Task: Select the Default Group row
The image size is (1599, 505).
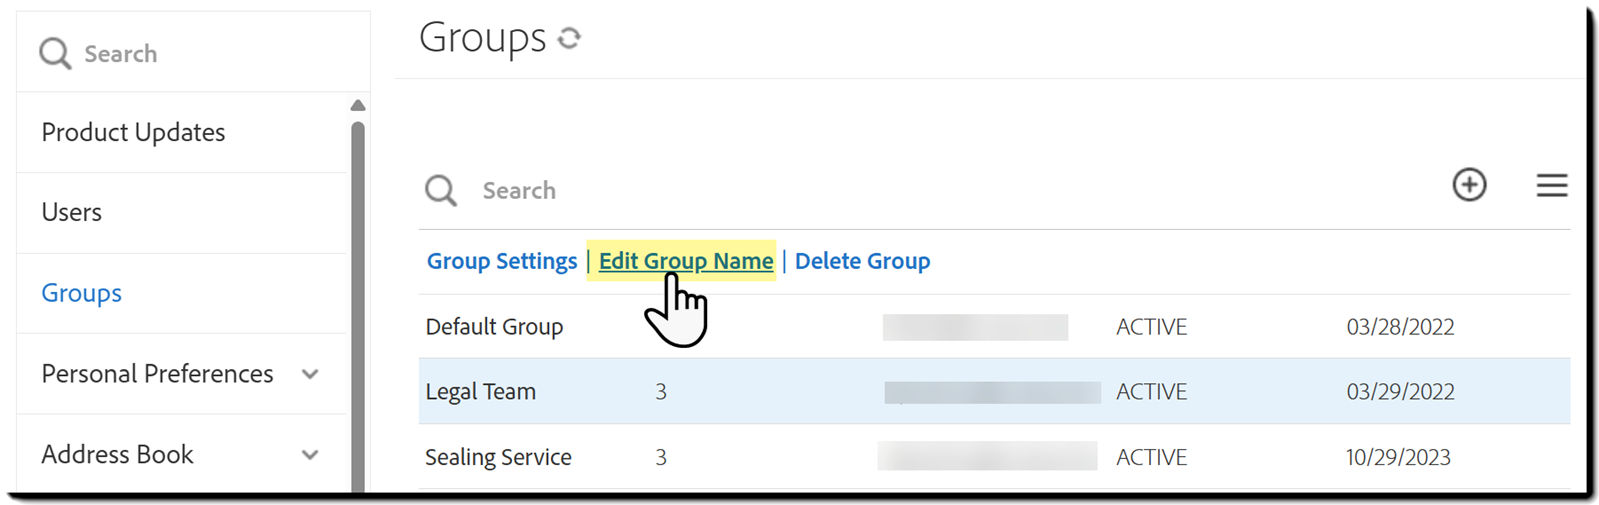Action: [494, 327]
